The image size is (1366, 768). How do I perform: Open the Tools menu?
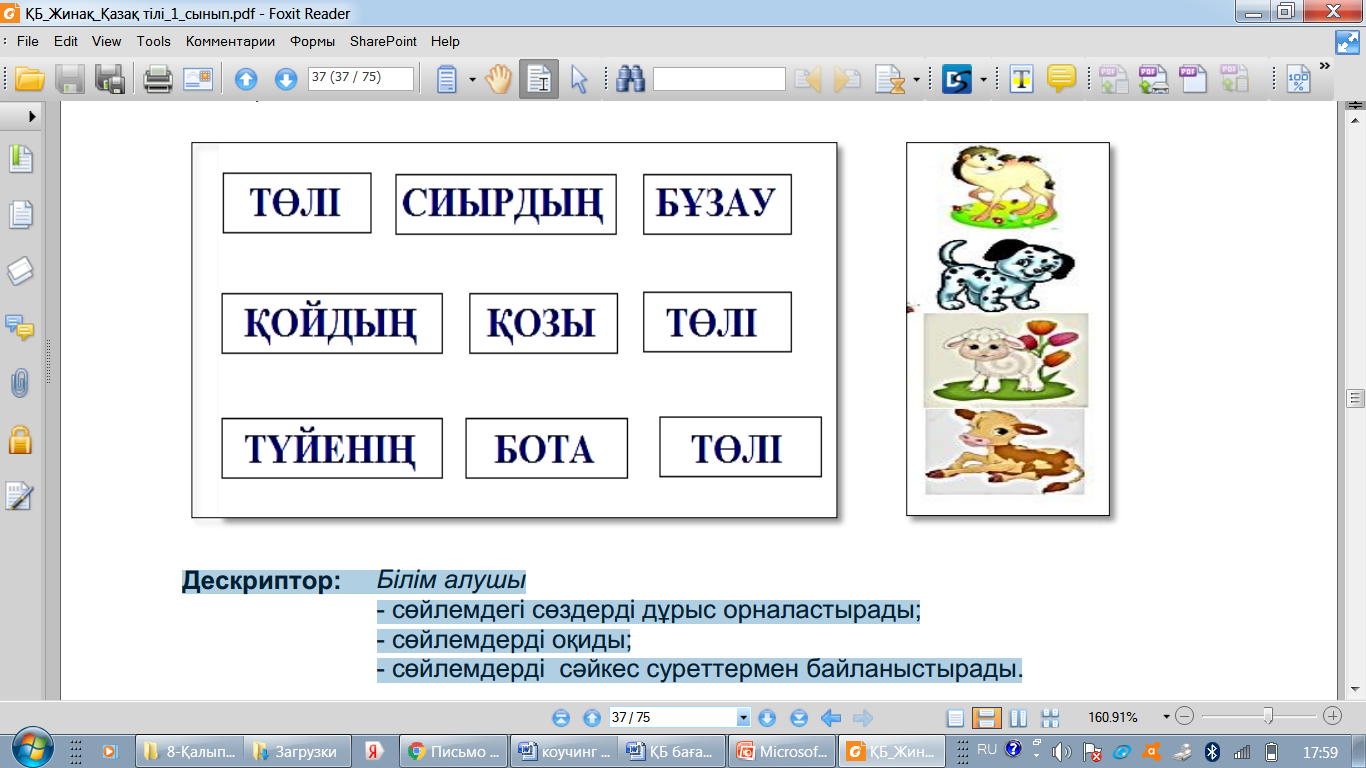[154, 41]
